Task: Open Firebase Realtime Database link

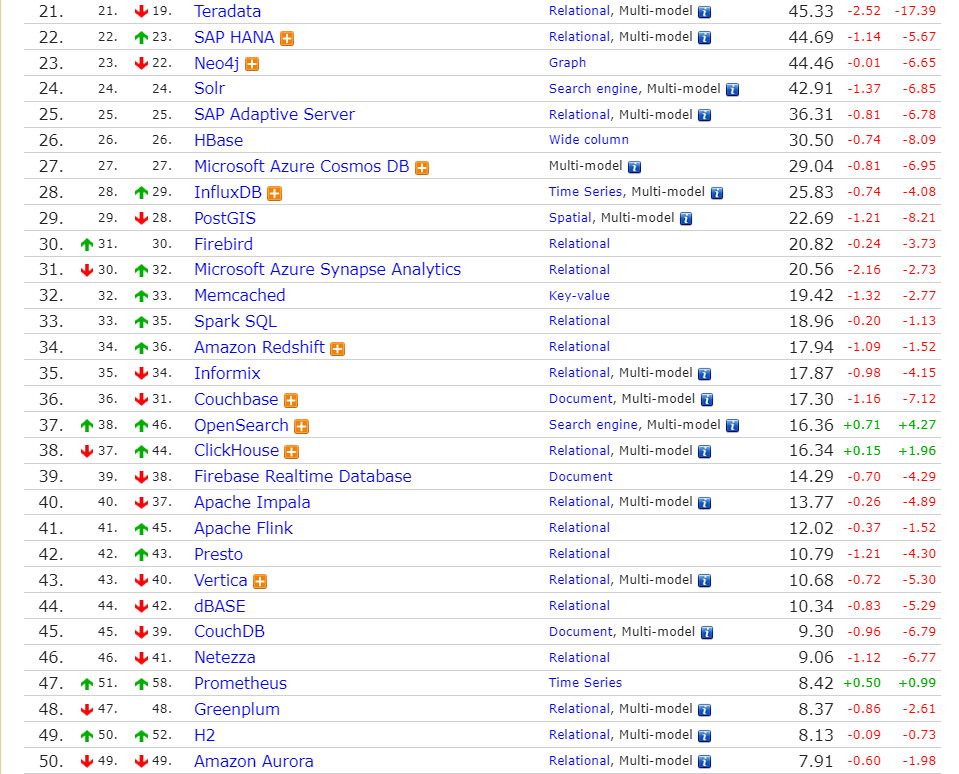Action: (x=303, y=476)
